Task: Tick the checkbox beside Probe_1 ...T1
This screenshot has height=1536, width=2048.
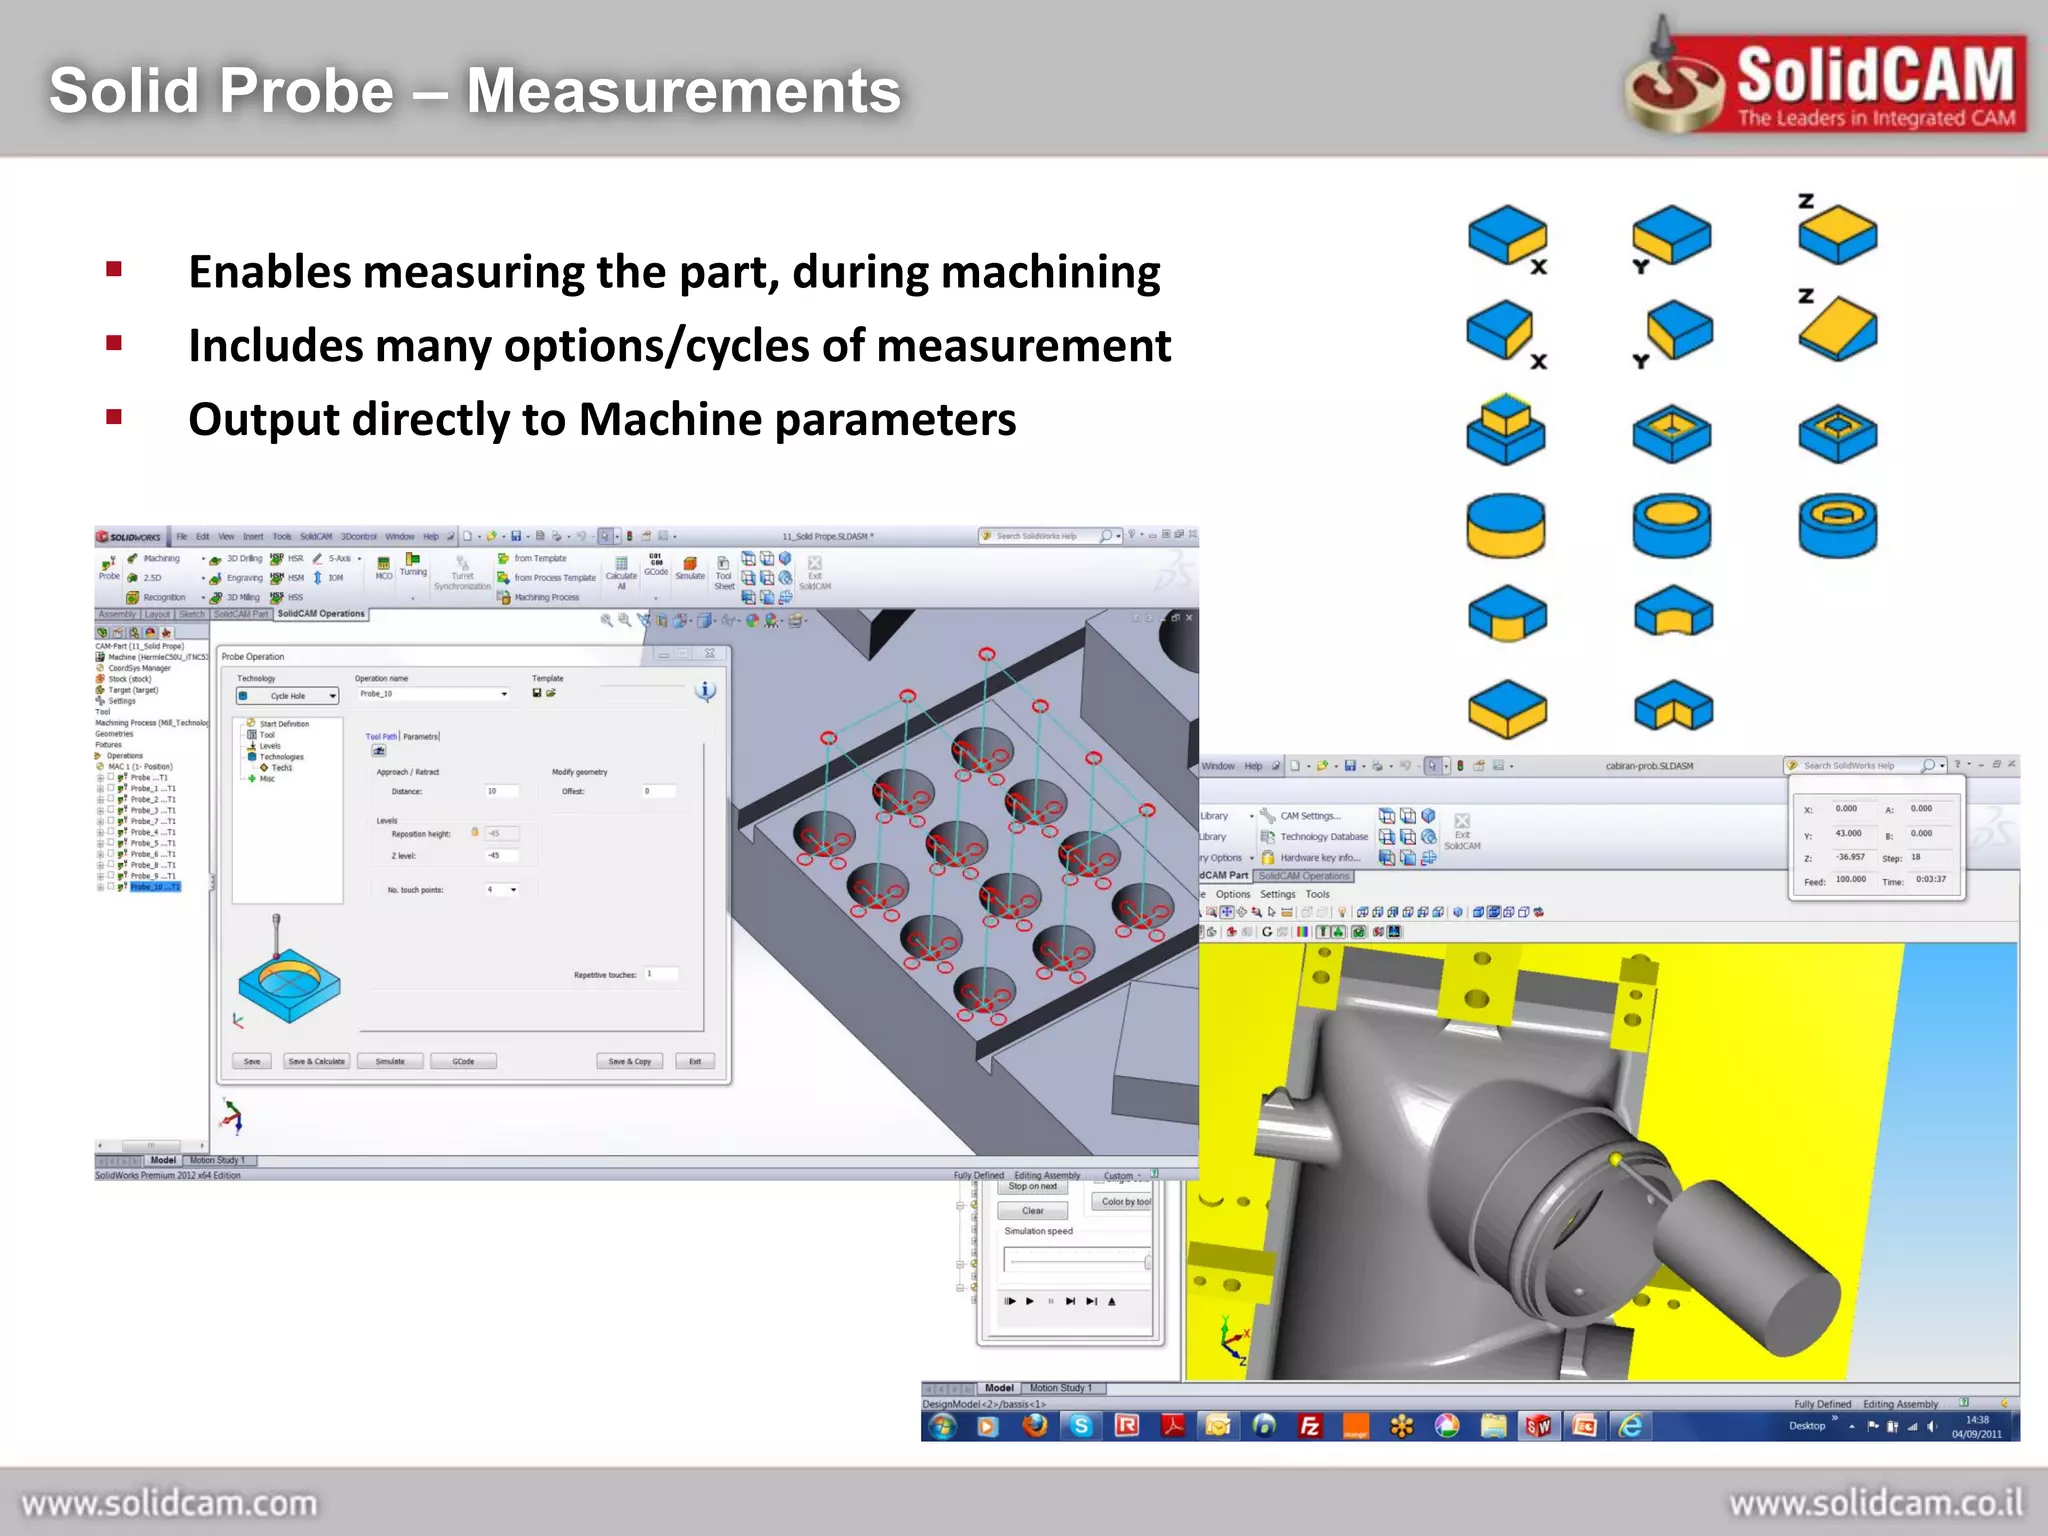Action: pos(112,788)
